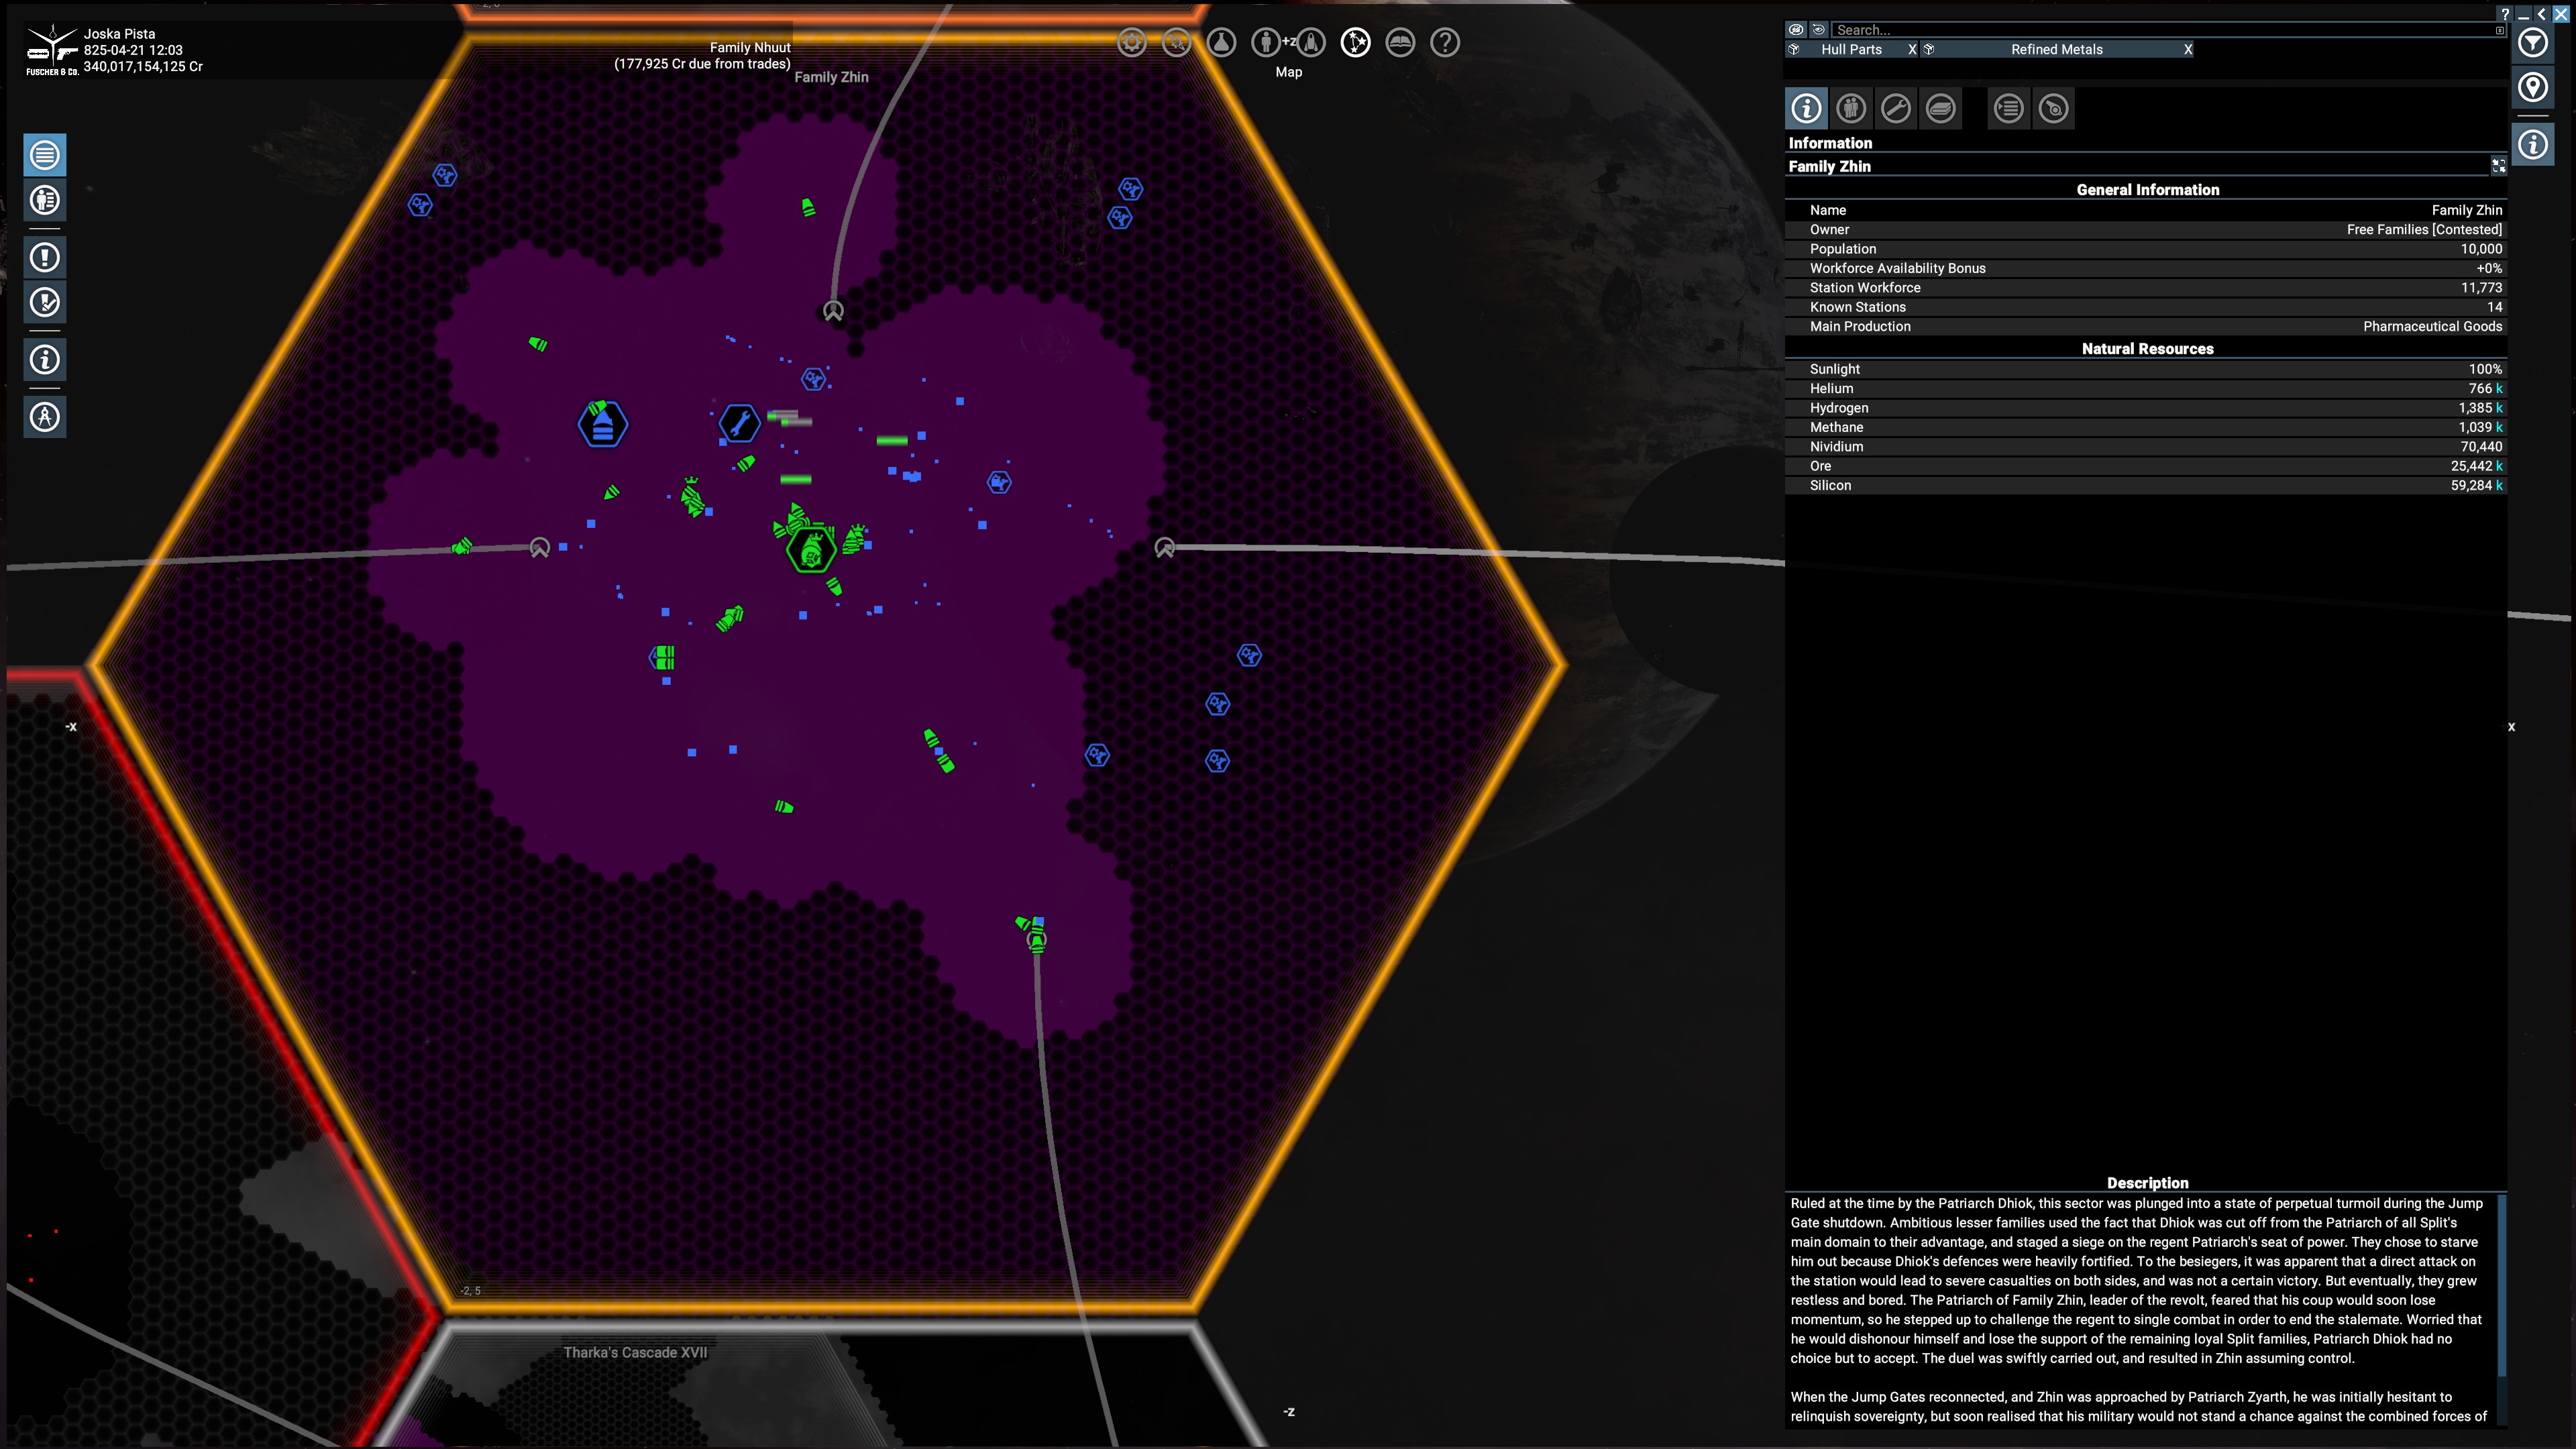
Task: Toggle the crossed-out eye visibility filter
Action: [x=1796, y=30]
